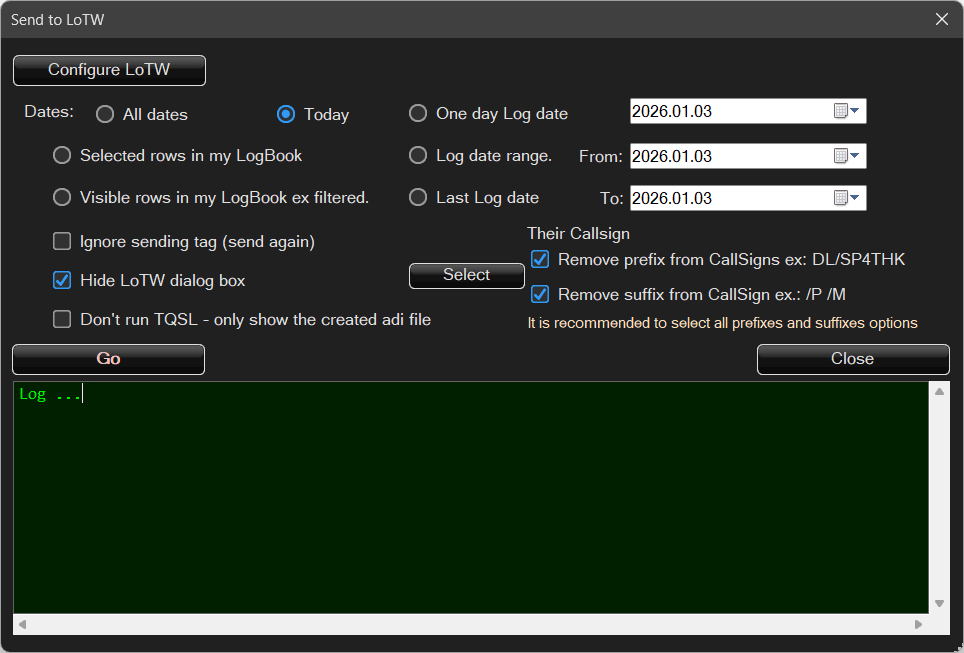Click the Close button
The width and height of the screenshot is (964, 653).
pos(852,359)
